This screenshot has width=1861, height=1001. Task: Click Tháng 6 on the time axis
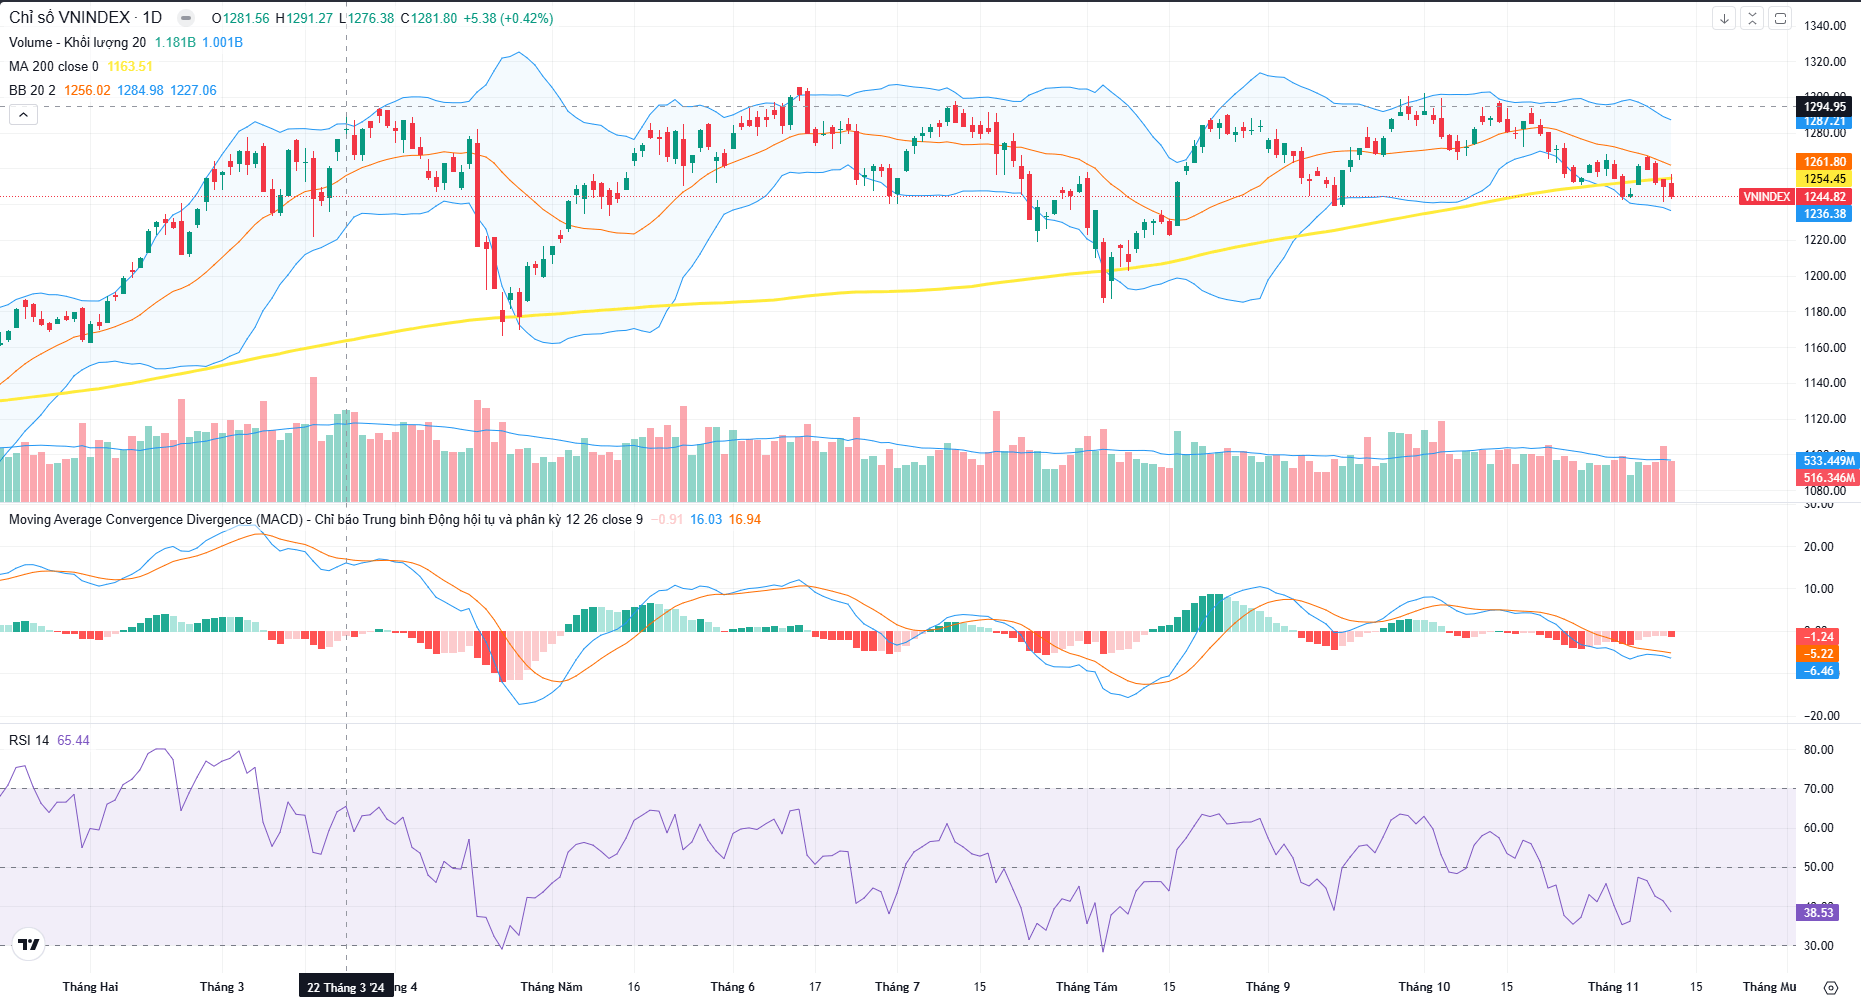coord(733,987)
